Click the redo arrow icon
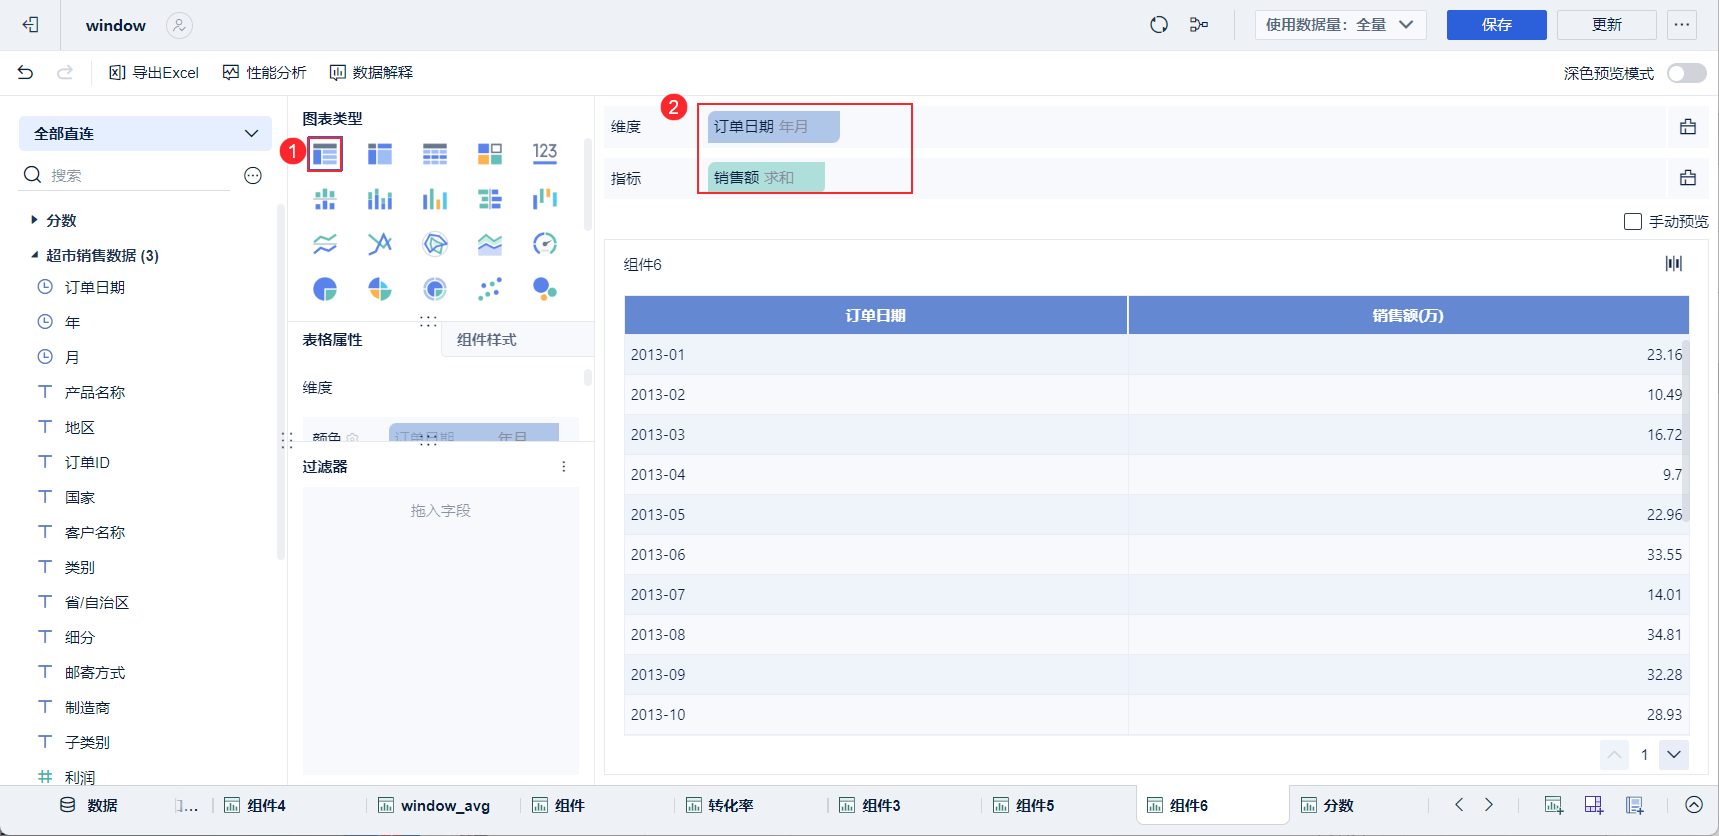The image size is (1719, 836). pyautogui.click(x=65, y=72)
